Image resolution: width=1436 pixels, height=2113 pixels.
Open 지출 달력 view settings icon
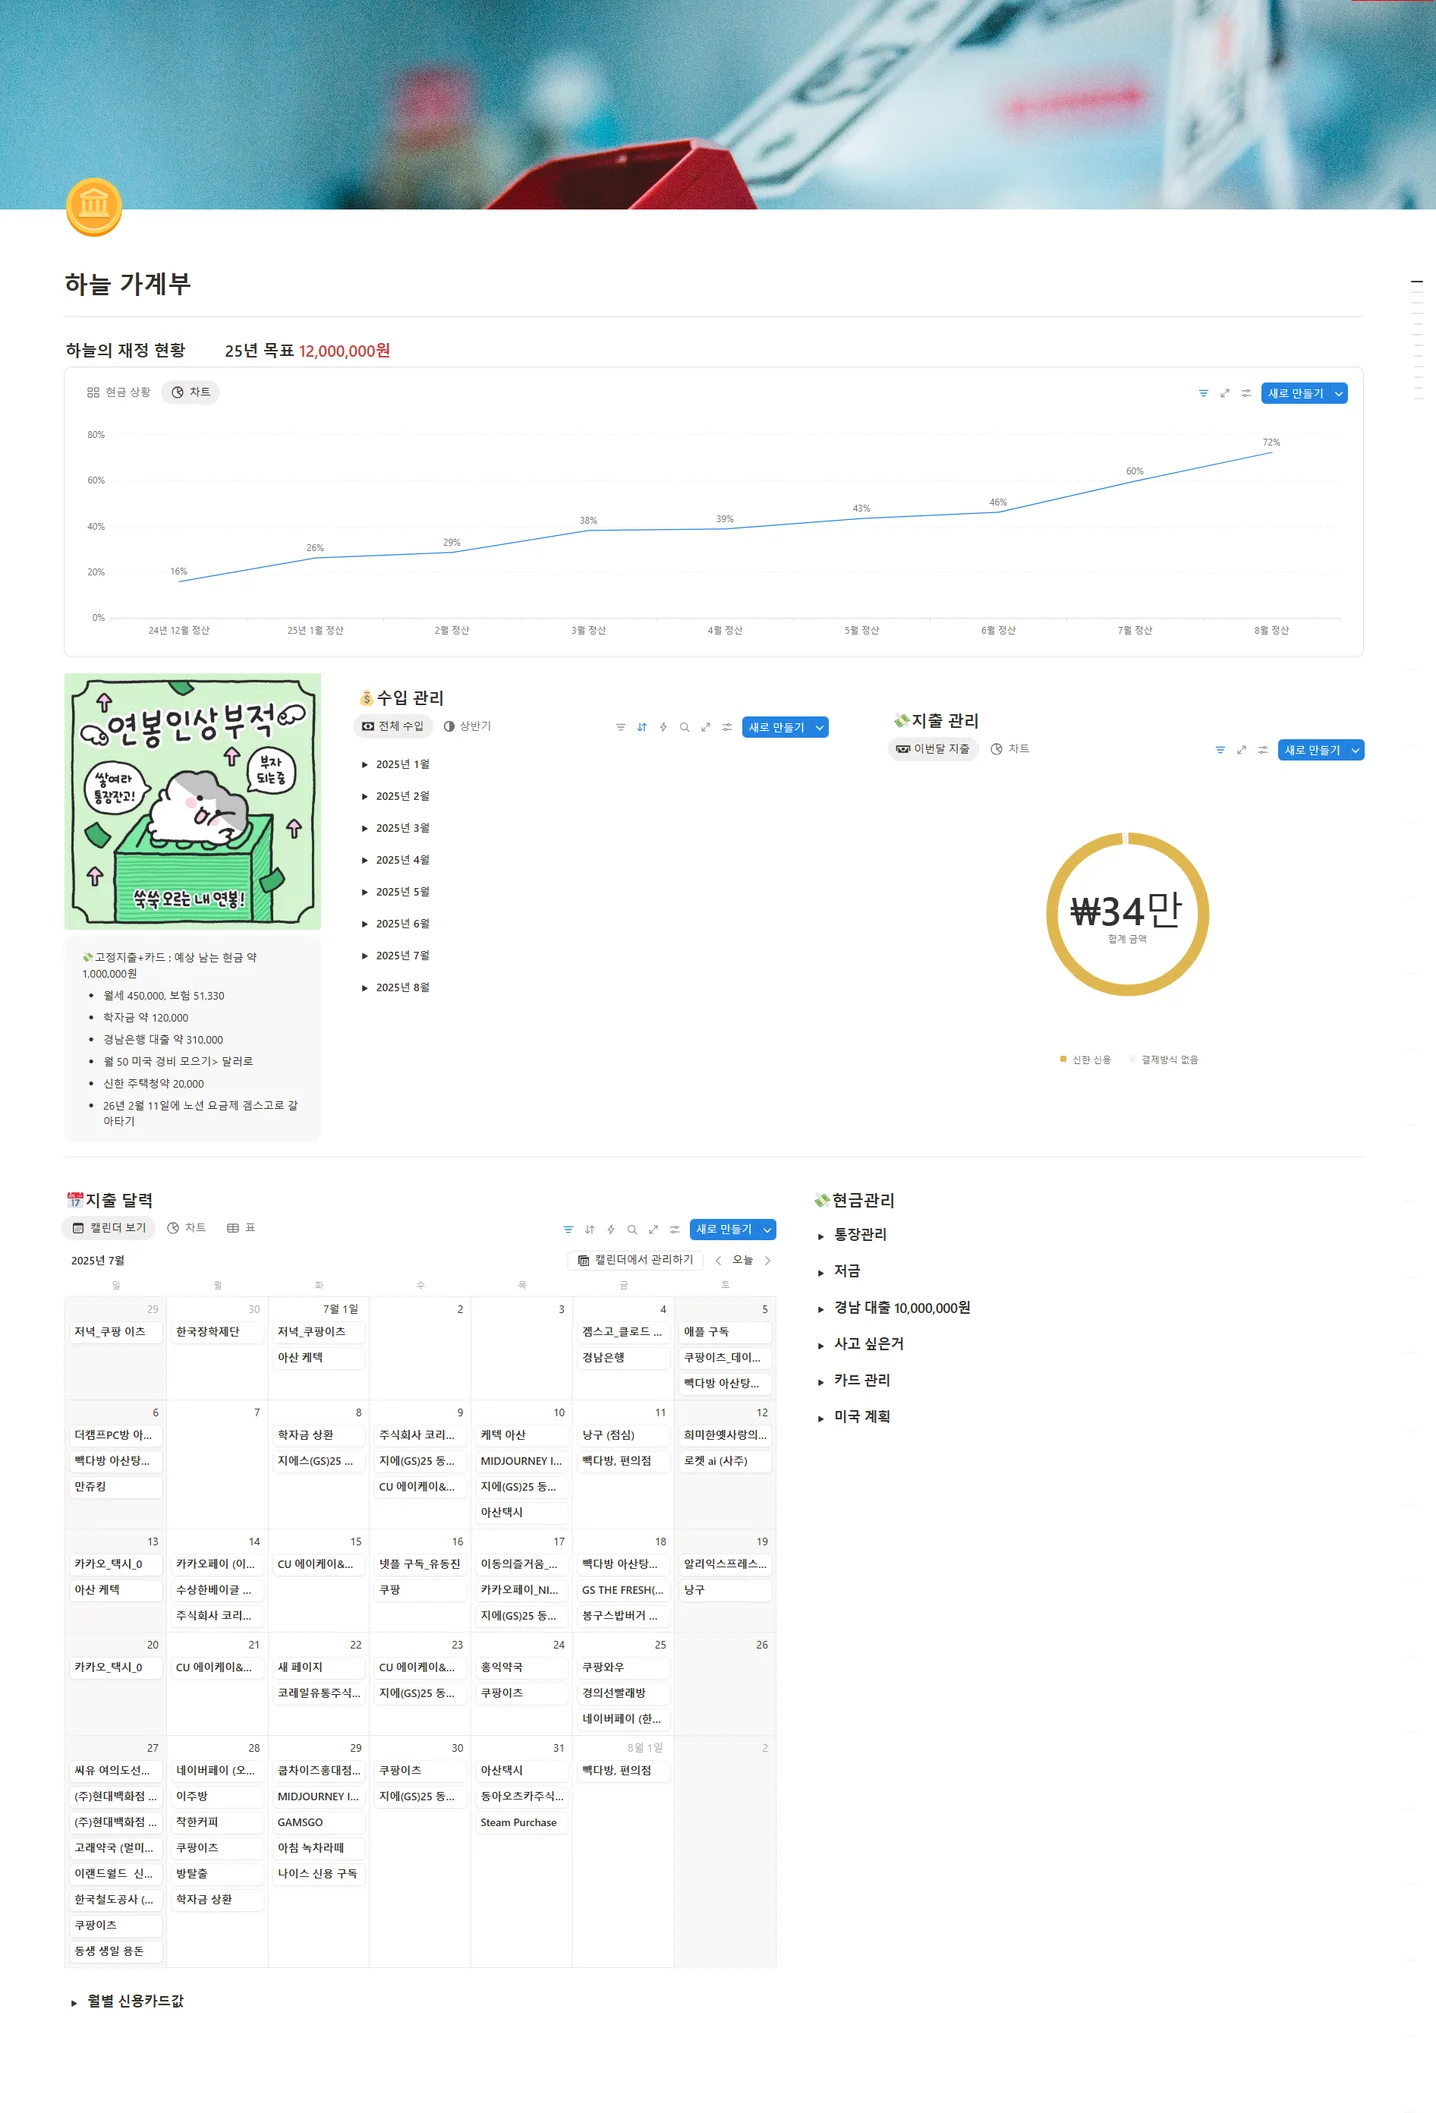click(674, 1230)
